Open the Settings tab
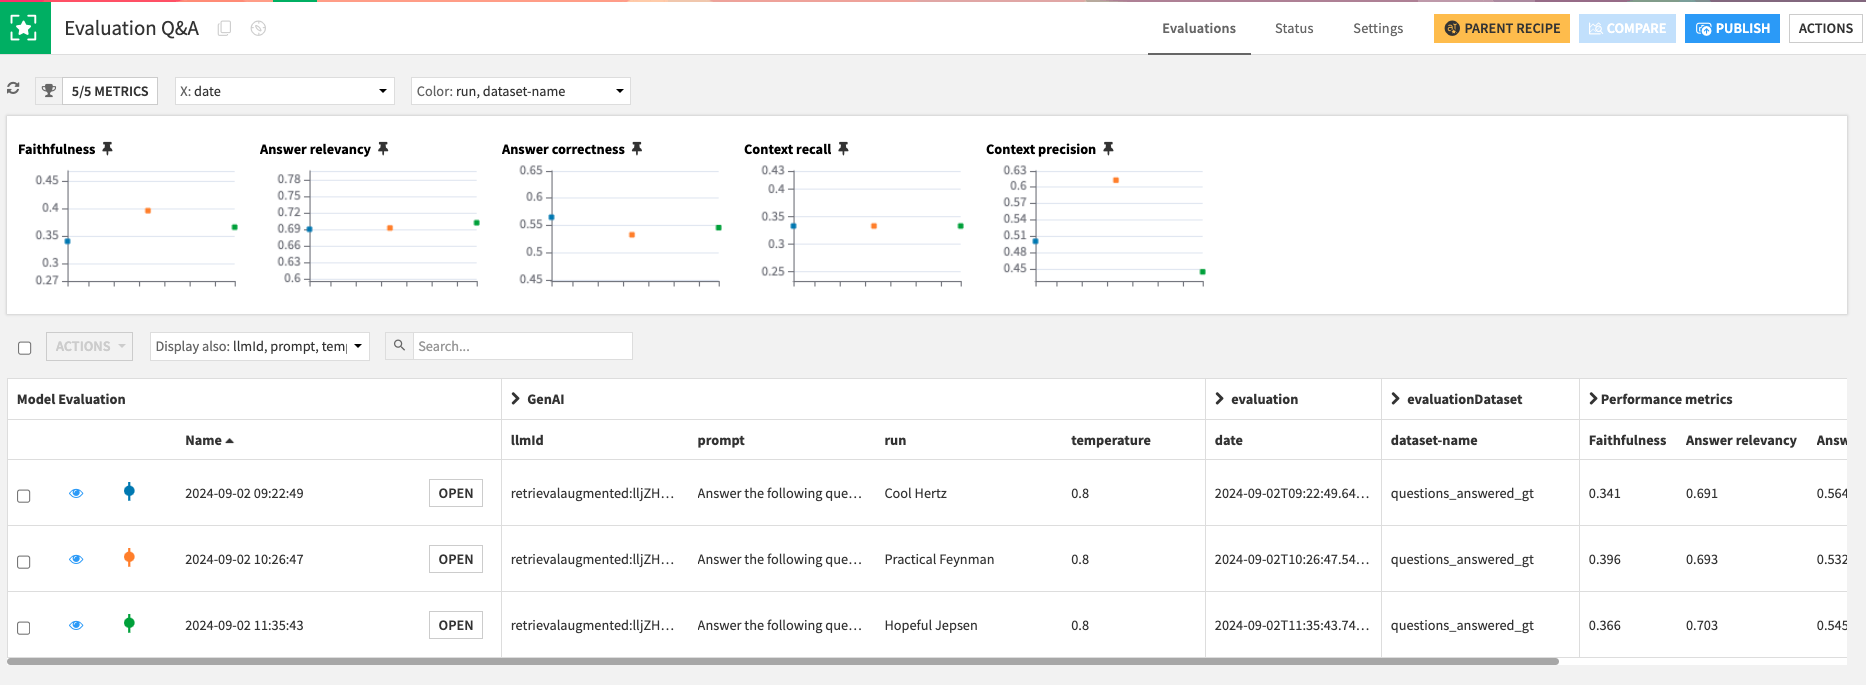 (x=1377, y=28)
